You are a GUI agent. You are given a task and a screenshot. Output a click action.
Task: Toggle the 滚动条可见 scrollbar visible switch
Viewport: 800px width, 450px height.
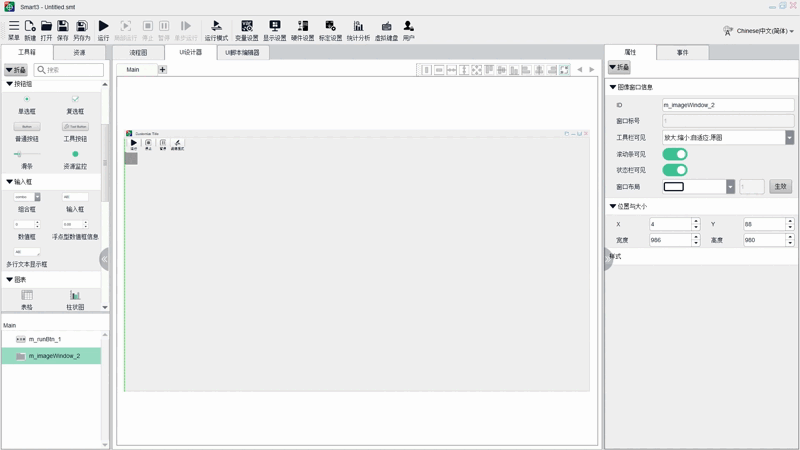tap(675, 154)
